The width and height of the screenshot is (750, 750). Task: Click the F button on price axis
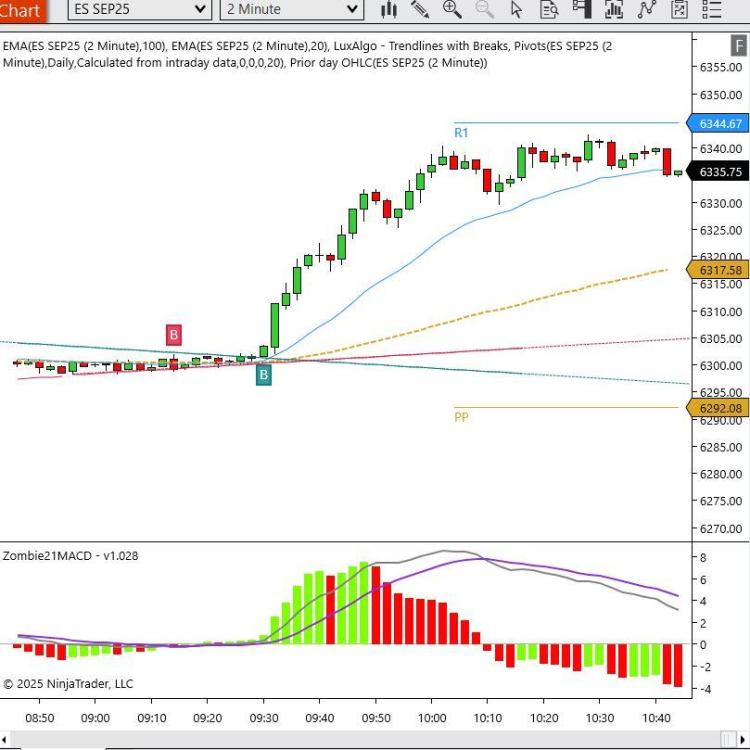coord(738,46)
